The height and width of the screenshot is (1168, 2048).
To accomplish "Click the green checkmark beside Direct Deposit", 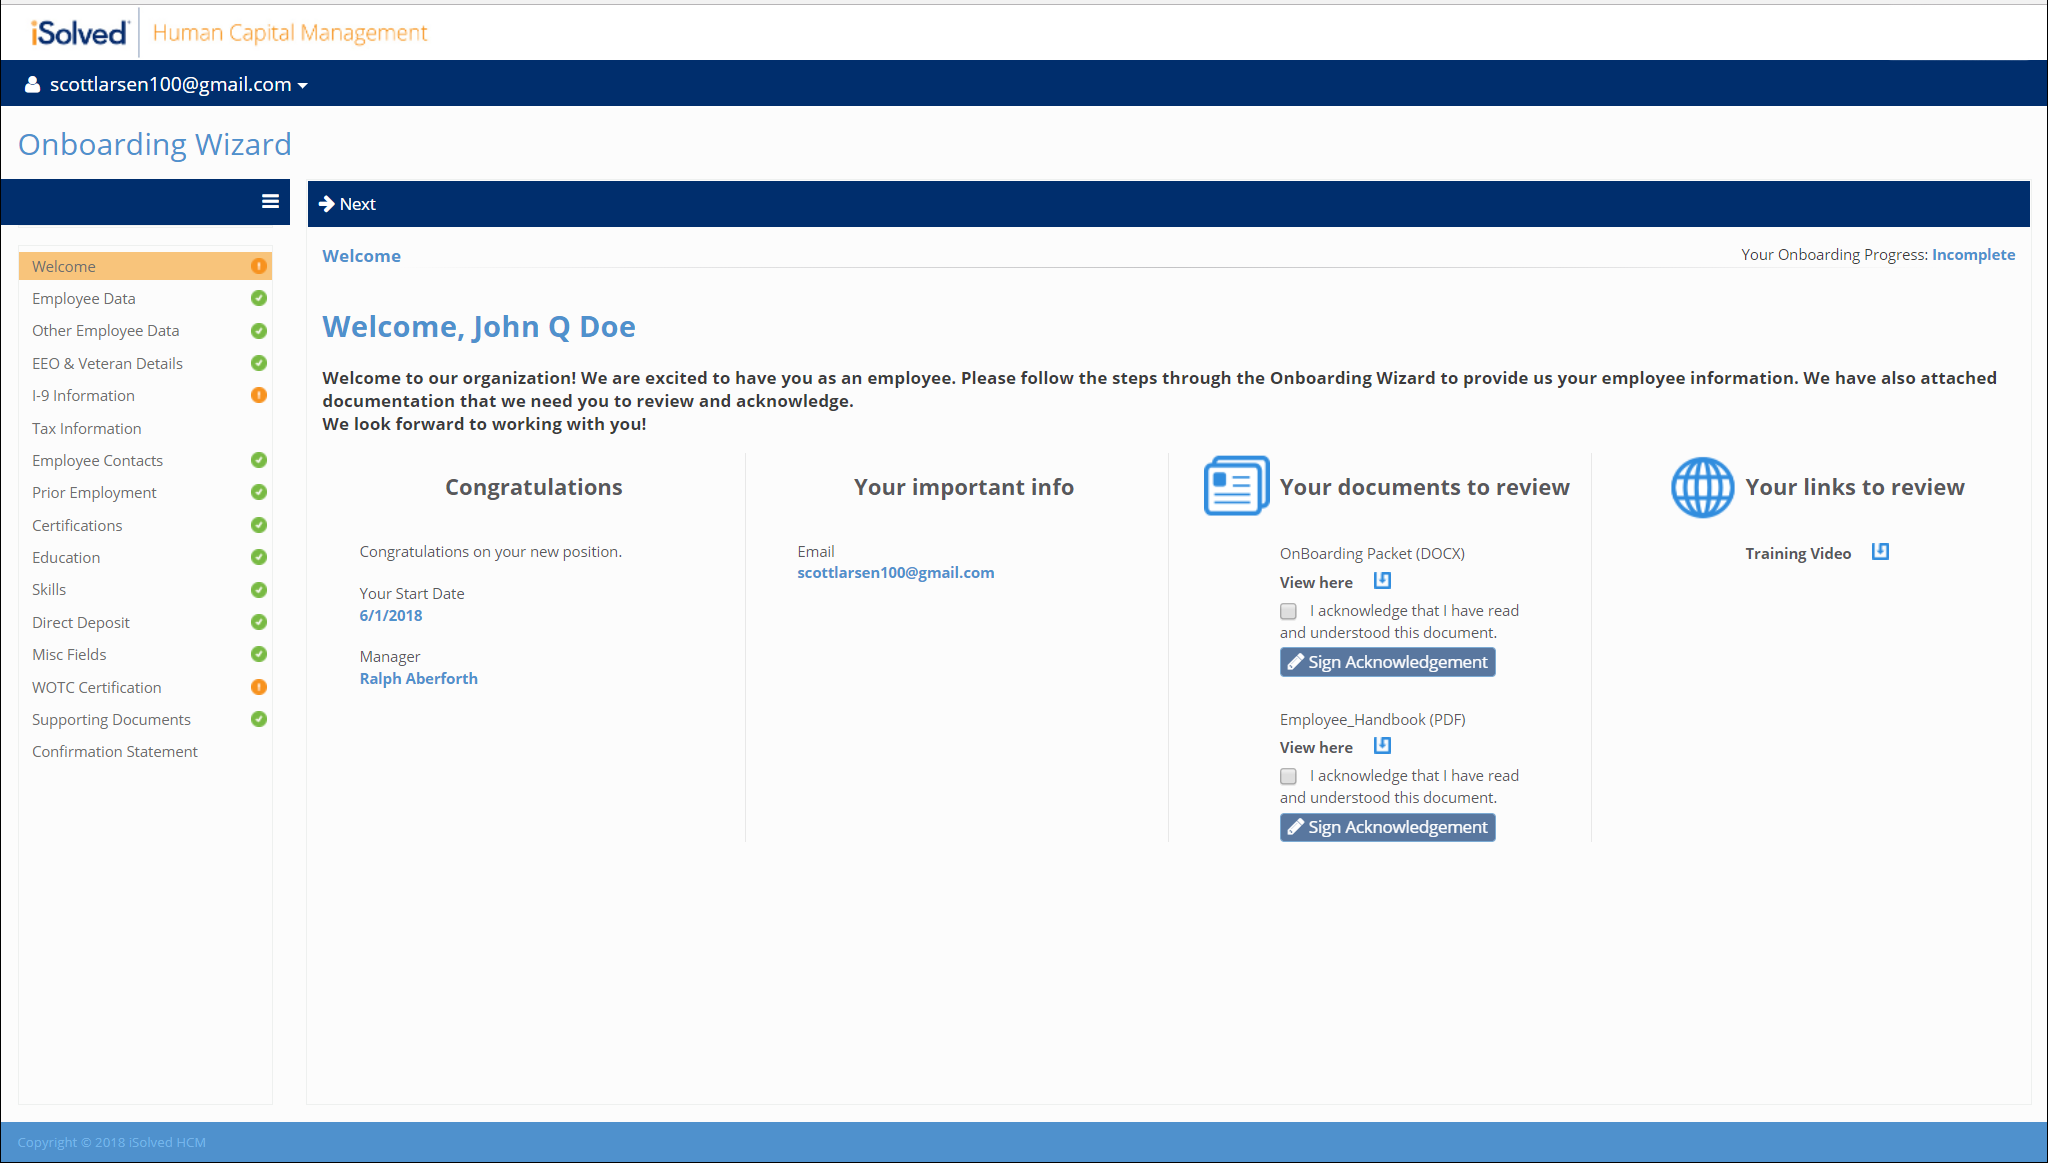I will pos(259,622).
